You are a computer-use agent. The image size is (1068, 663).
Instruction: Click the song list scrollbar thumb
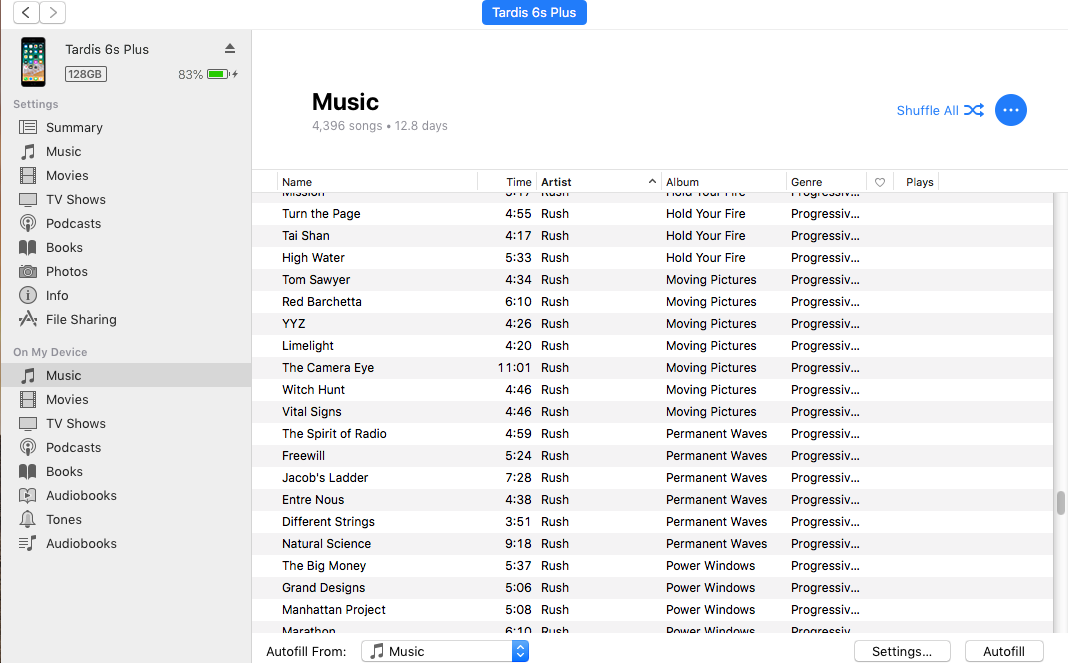(x=1061, y=503)
